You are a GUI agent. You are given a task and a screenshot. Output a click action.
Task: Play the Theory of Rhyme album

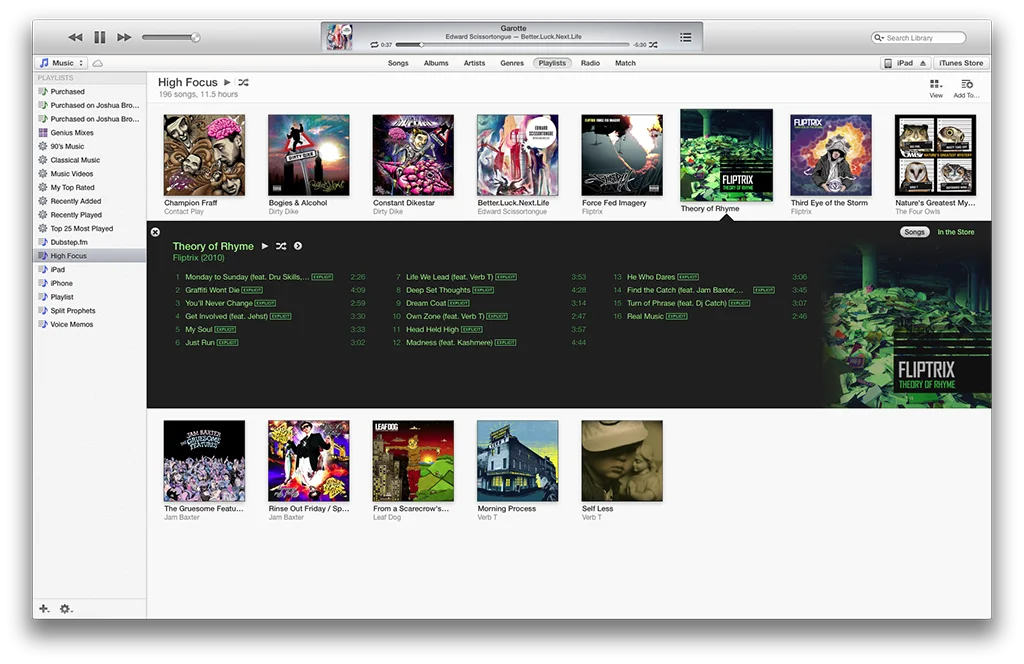click(x=264, y=246)
